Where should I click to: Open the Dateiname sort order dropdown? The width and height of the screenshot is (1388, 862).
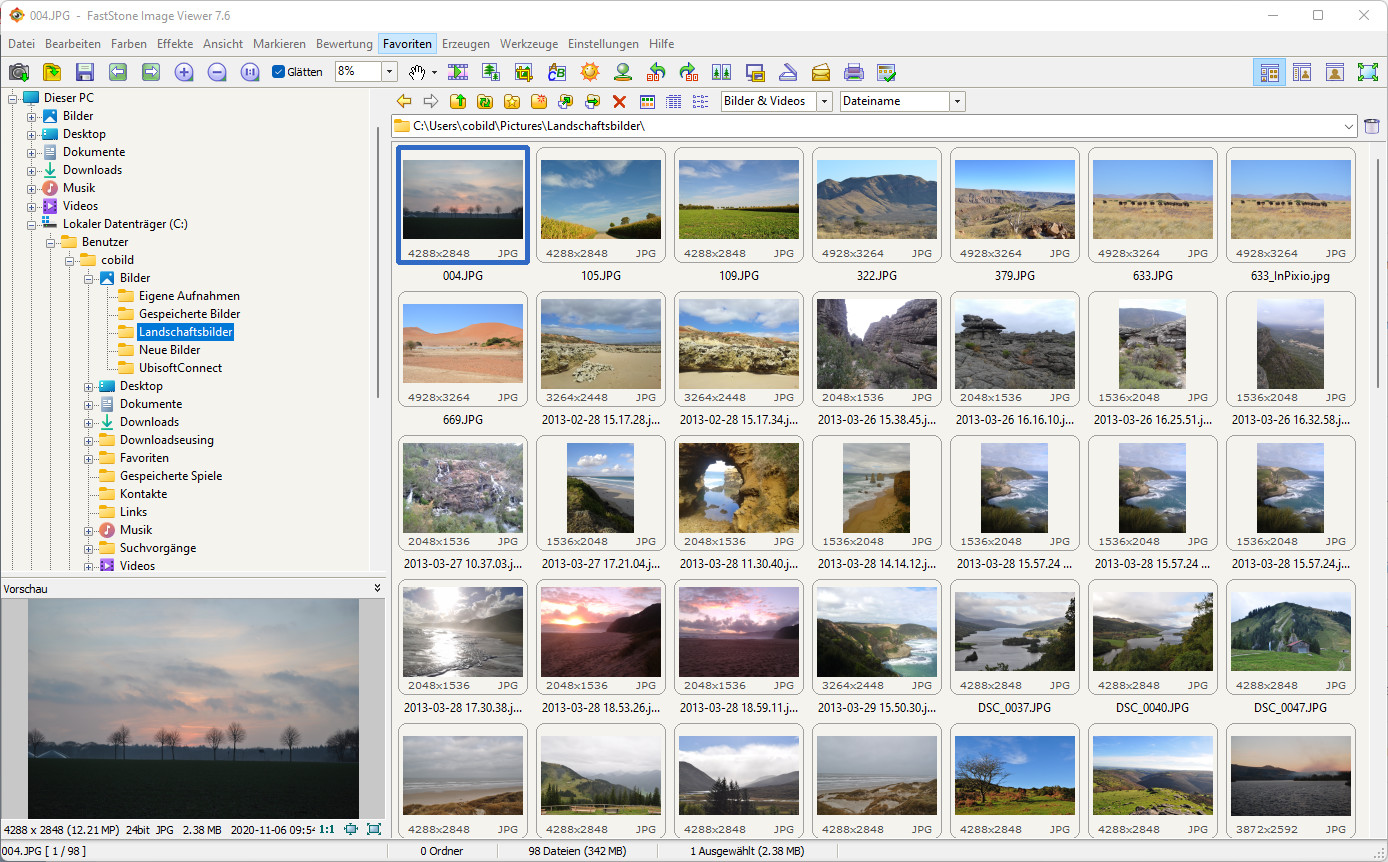point(957,101)
